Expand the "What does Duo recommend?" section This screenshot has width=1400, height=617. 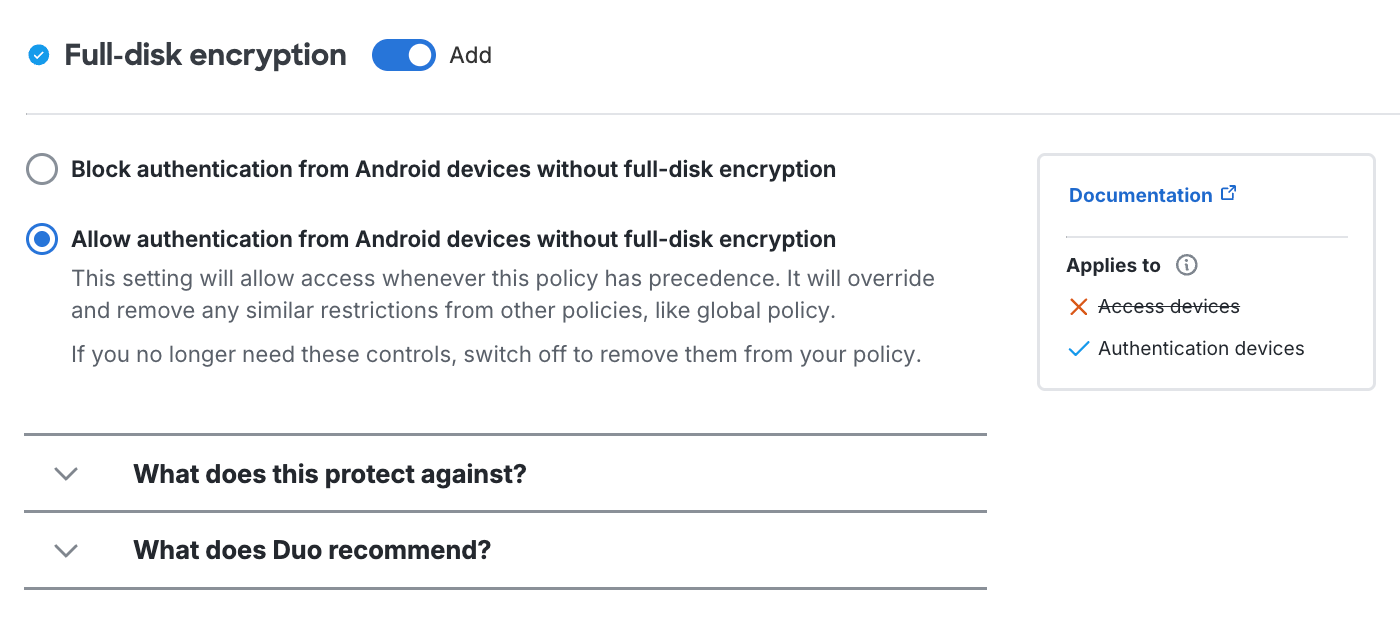point(311,550)
